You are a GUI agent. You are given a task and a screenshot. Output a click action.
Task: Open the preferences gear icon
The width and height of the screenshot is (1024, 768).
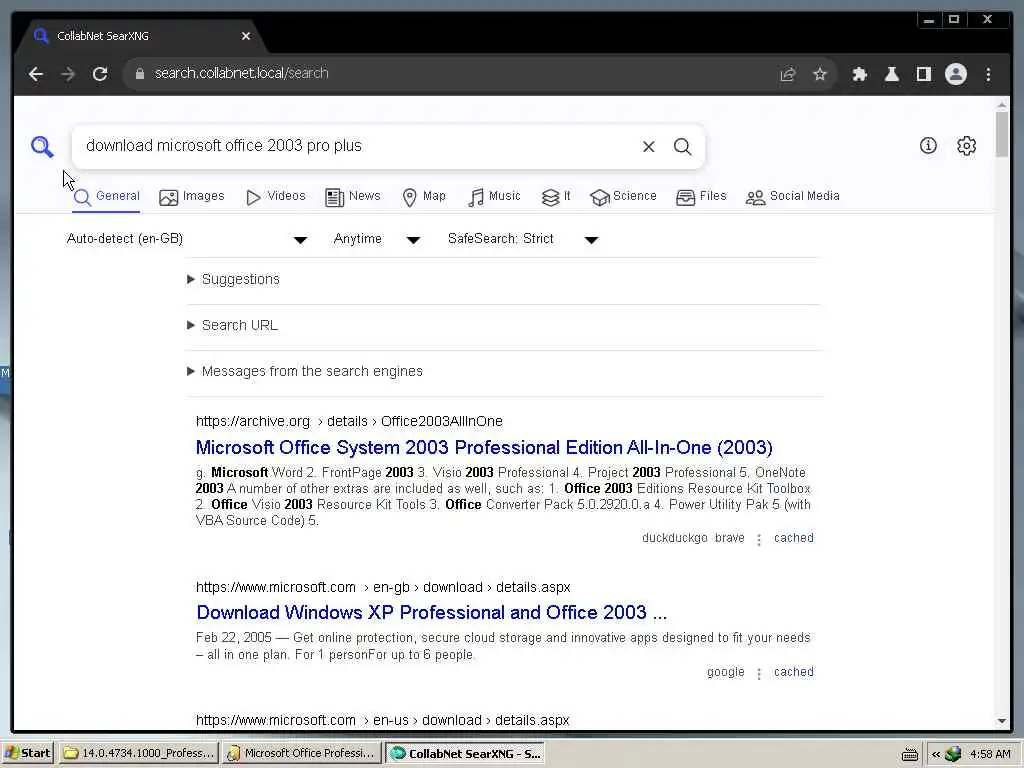967,146
